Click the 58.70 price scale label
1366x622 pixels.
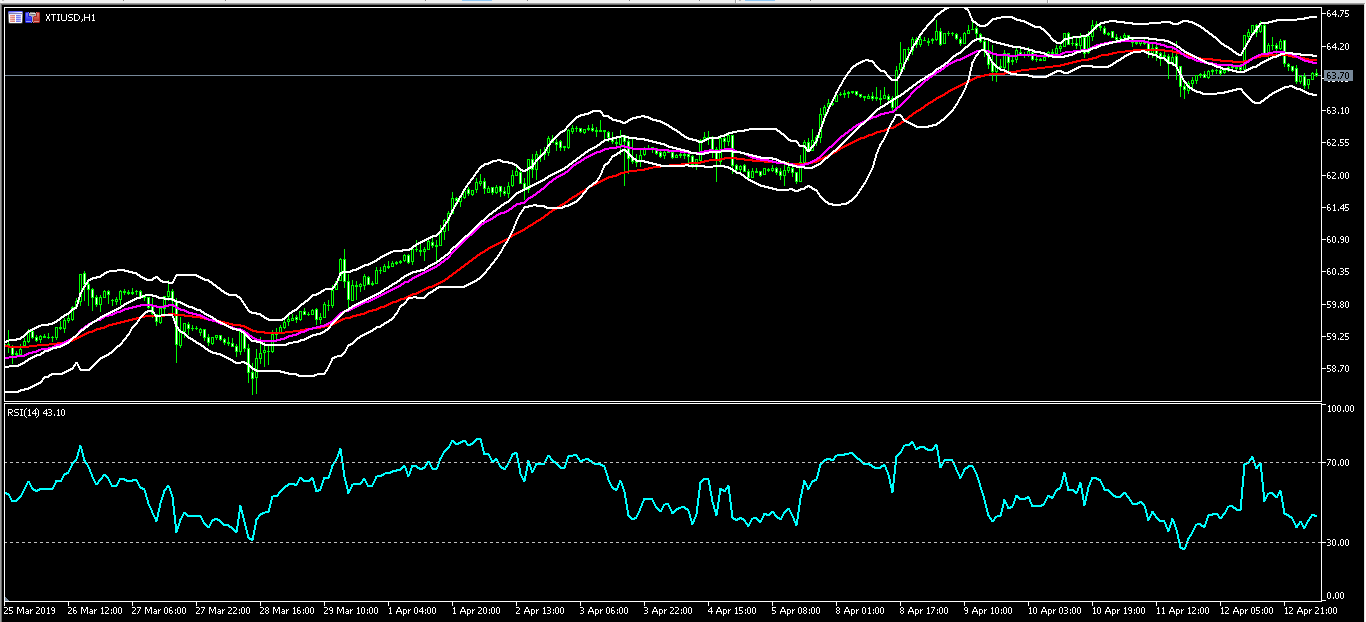(1338, 369)
